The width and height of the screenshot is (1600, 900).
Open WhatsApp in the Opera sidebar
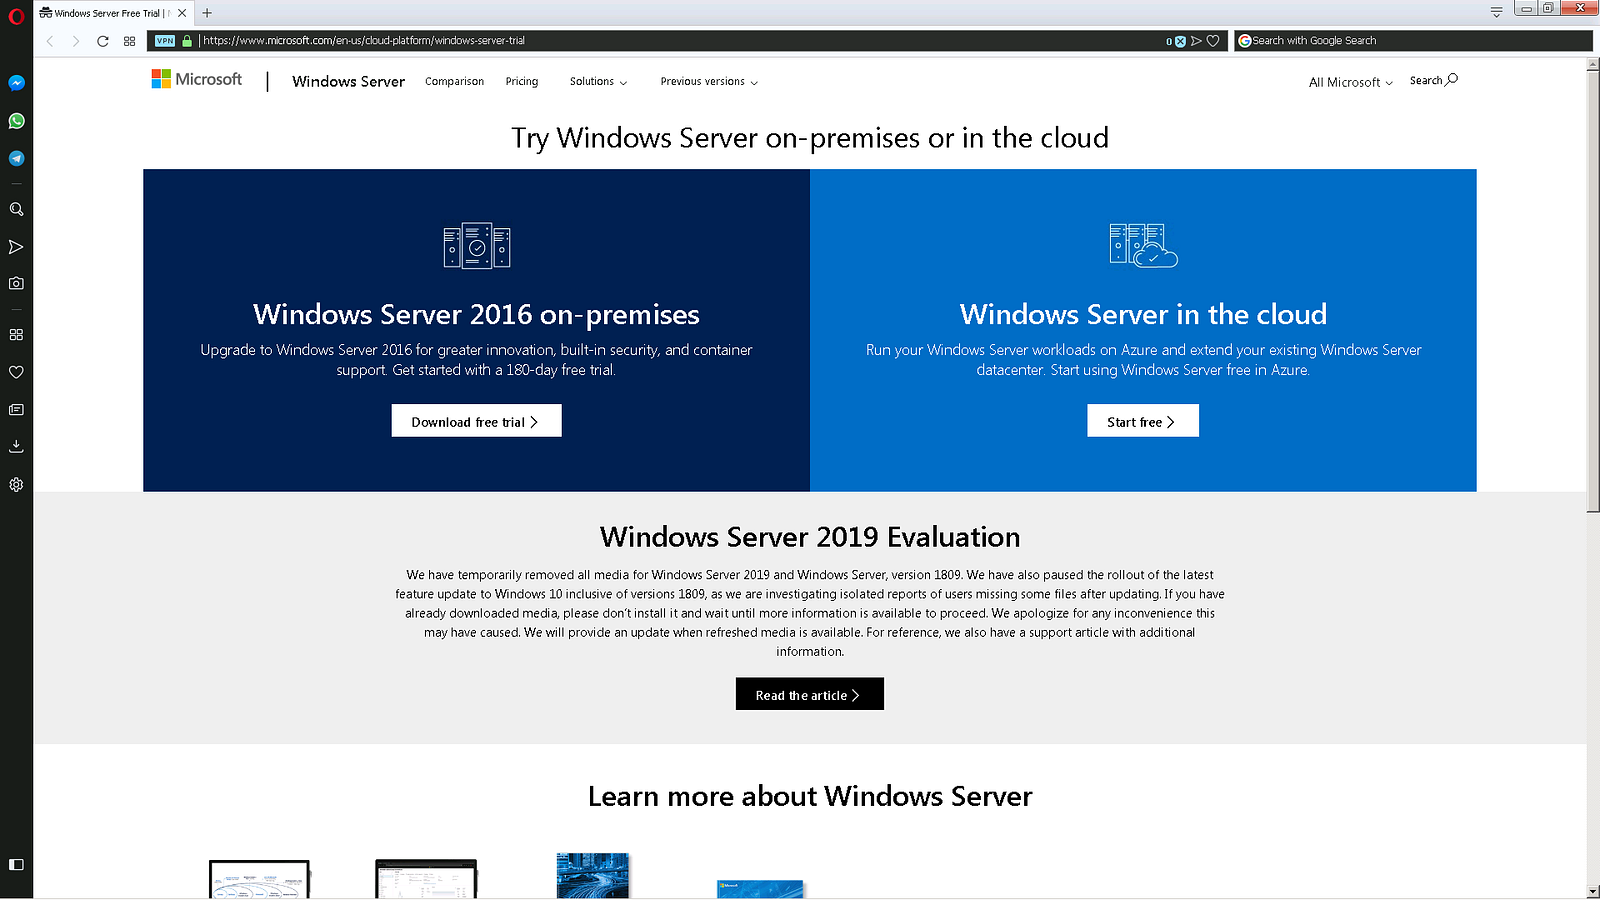[16, 121]
